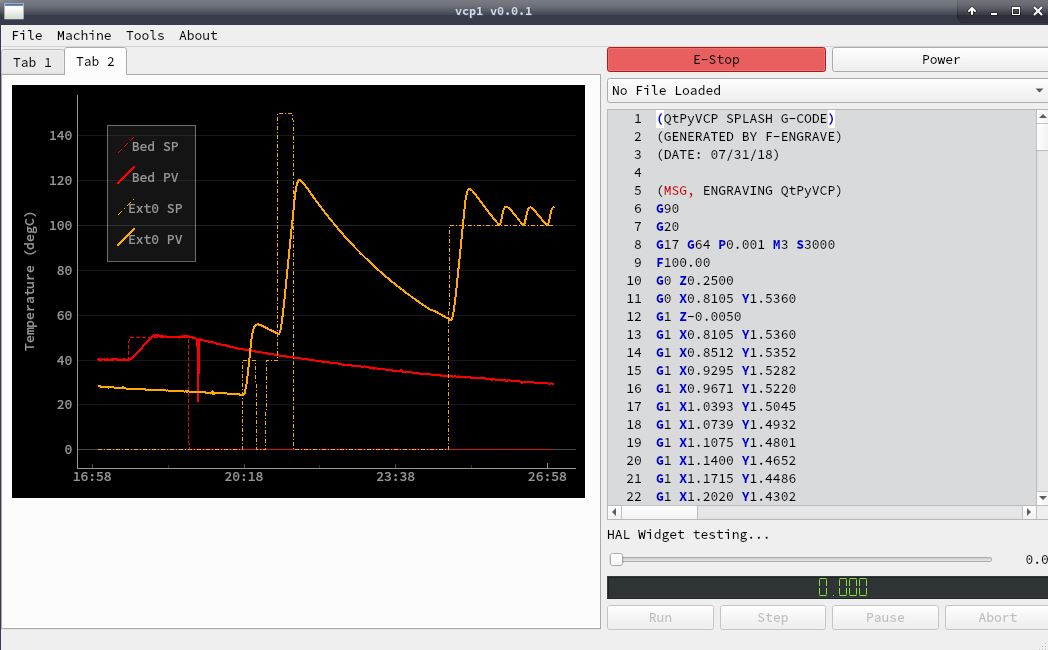
Task: Click the G17 G64 P0.001 M3 S3000 line
Action: click(745, 245)
